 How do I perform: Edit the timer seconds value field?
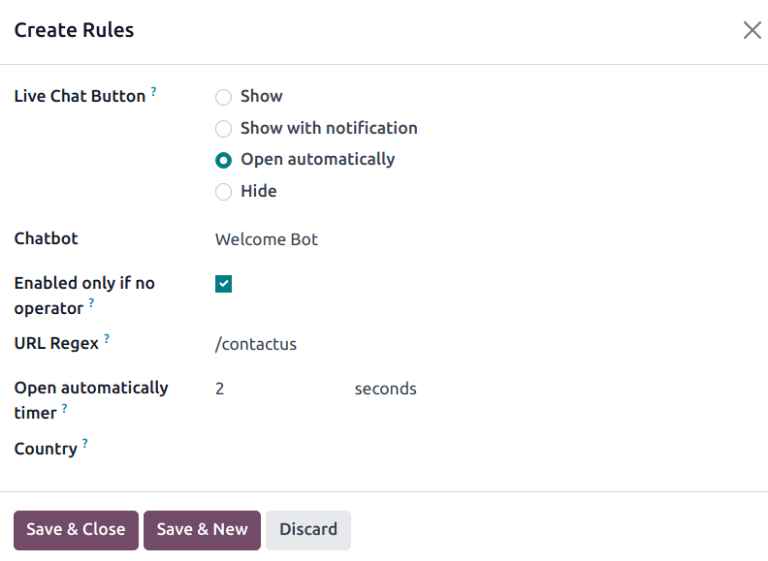pyautogui.click(x=275, y=389)
